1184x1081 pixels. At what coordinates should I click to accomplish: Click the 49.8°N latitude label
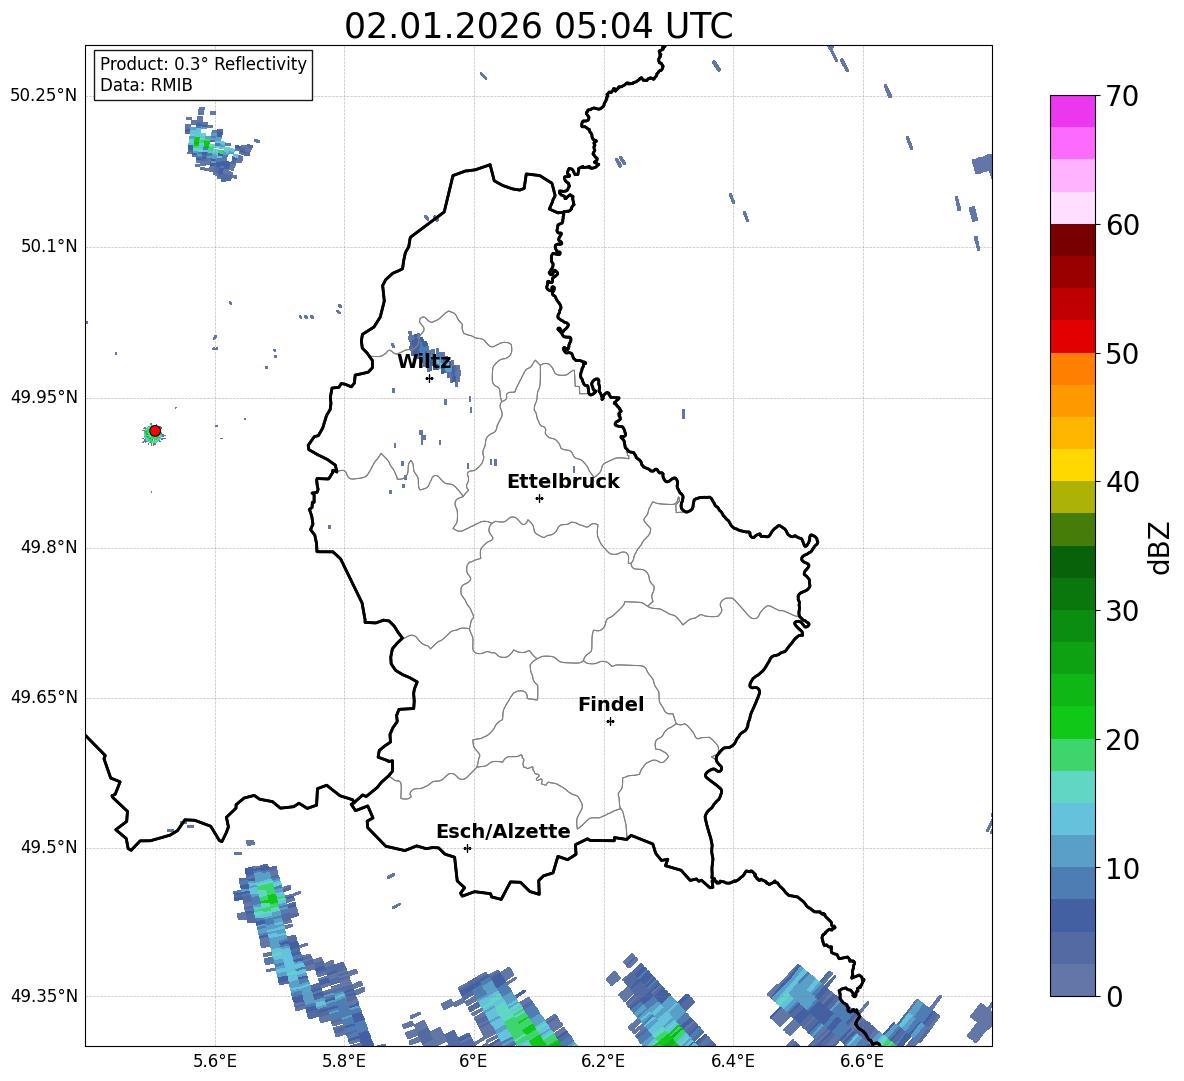tap(48, 547)
